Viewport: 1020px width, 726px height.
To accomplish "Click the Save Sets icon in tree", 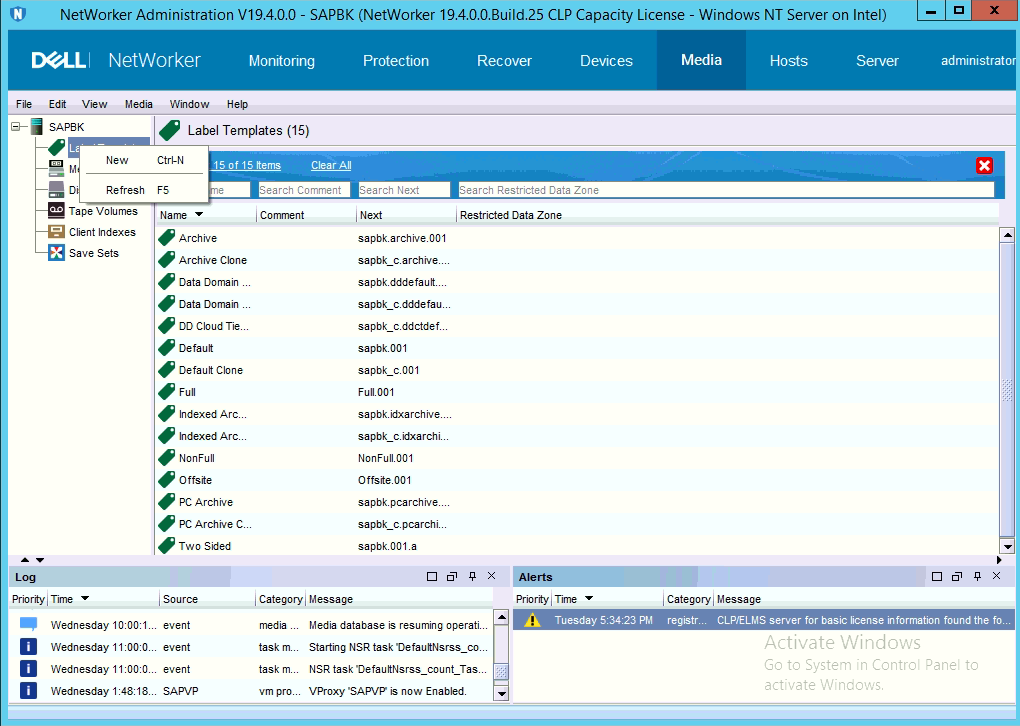I will 56,253.
